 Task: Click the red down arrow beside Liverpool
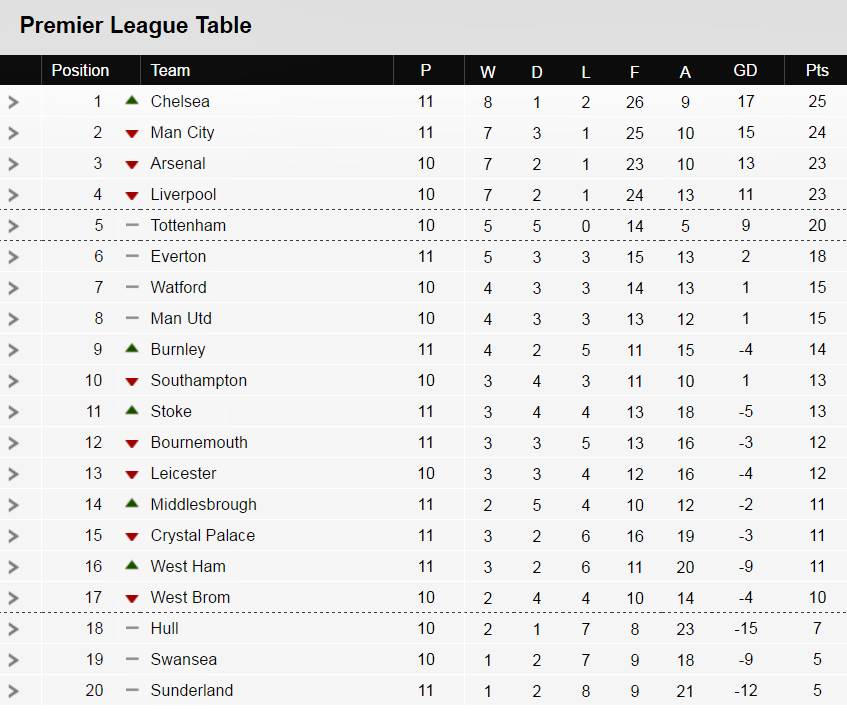click(131, 195)
